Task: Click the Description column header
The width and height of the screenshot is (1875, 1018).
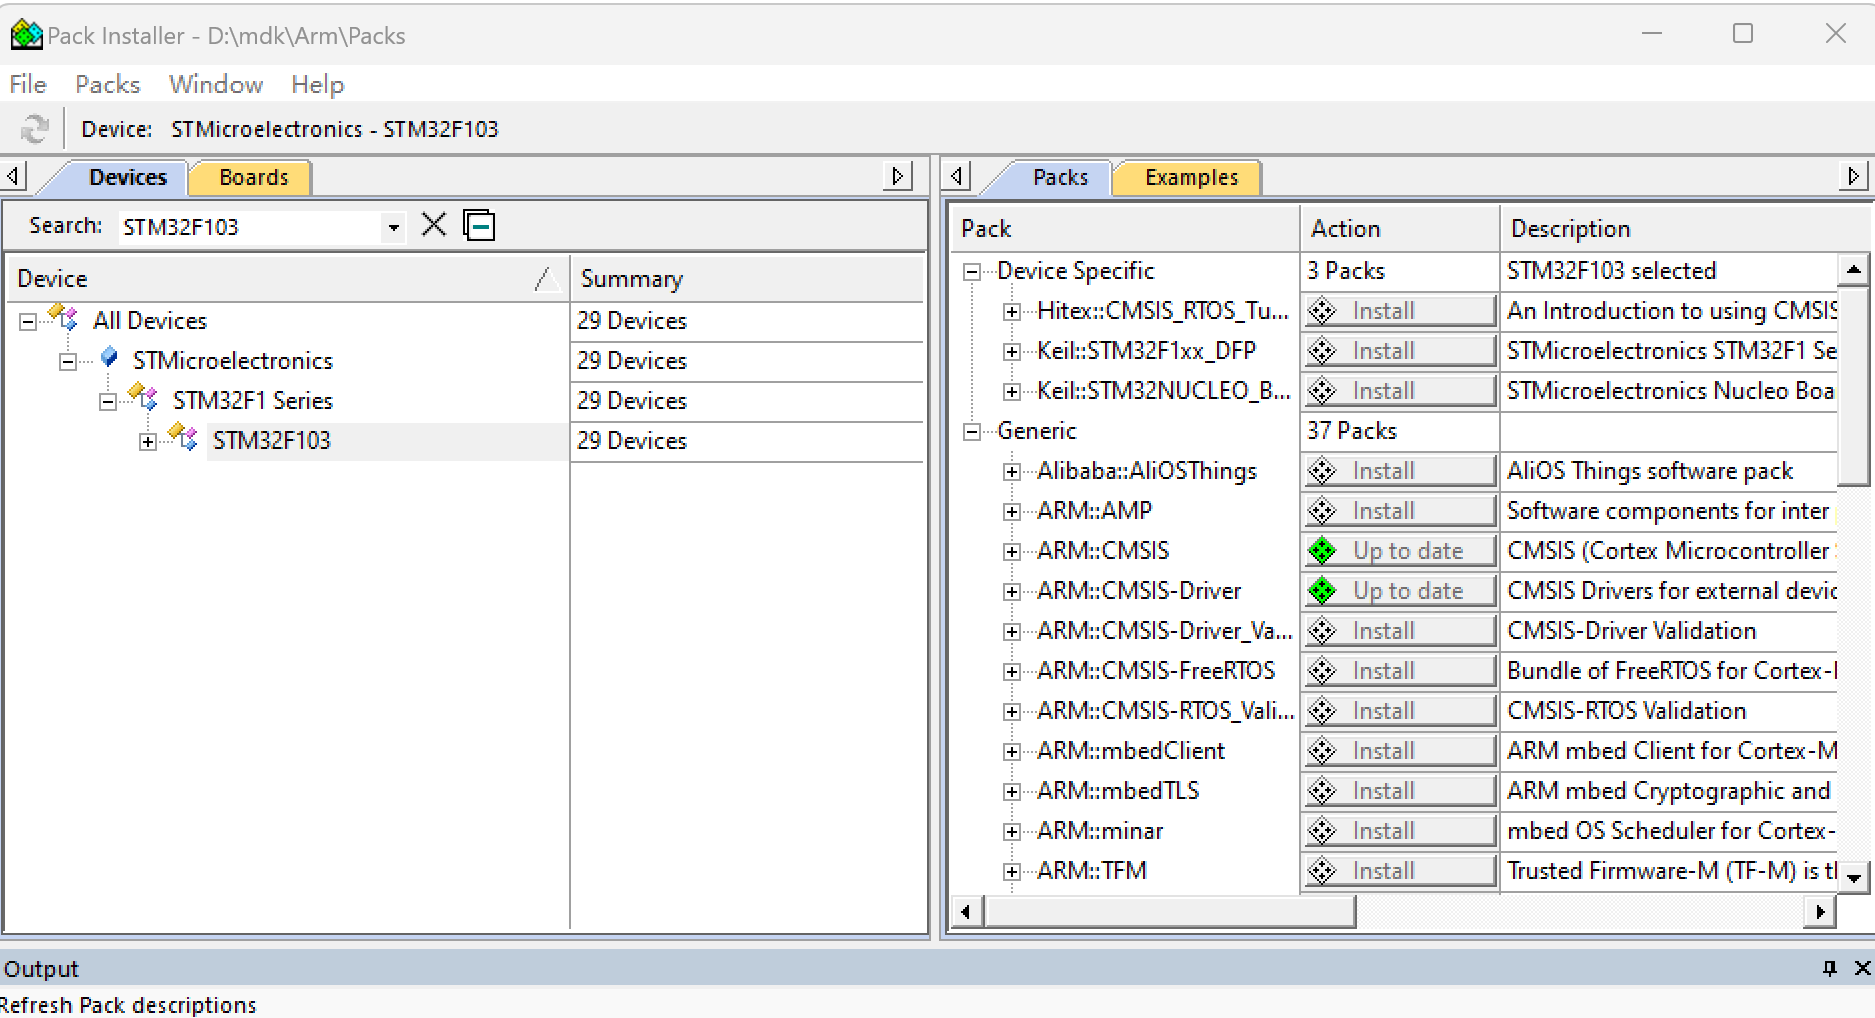Action: coord(1686,229)
